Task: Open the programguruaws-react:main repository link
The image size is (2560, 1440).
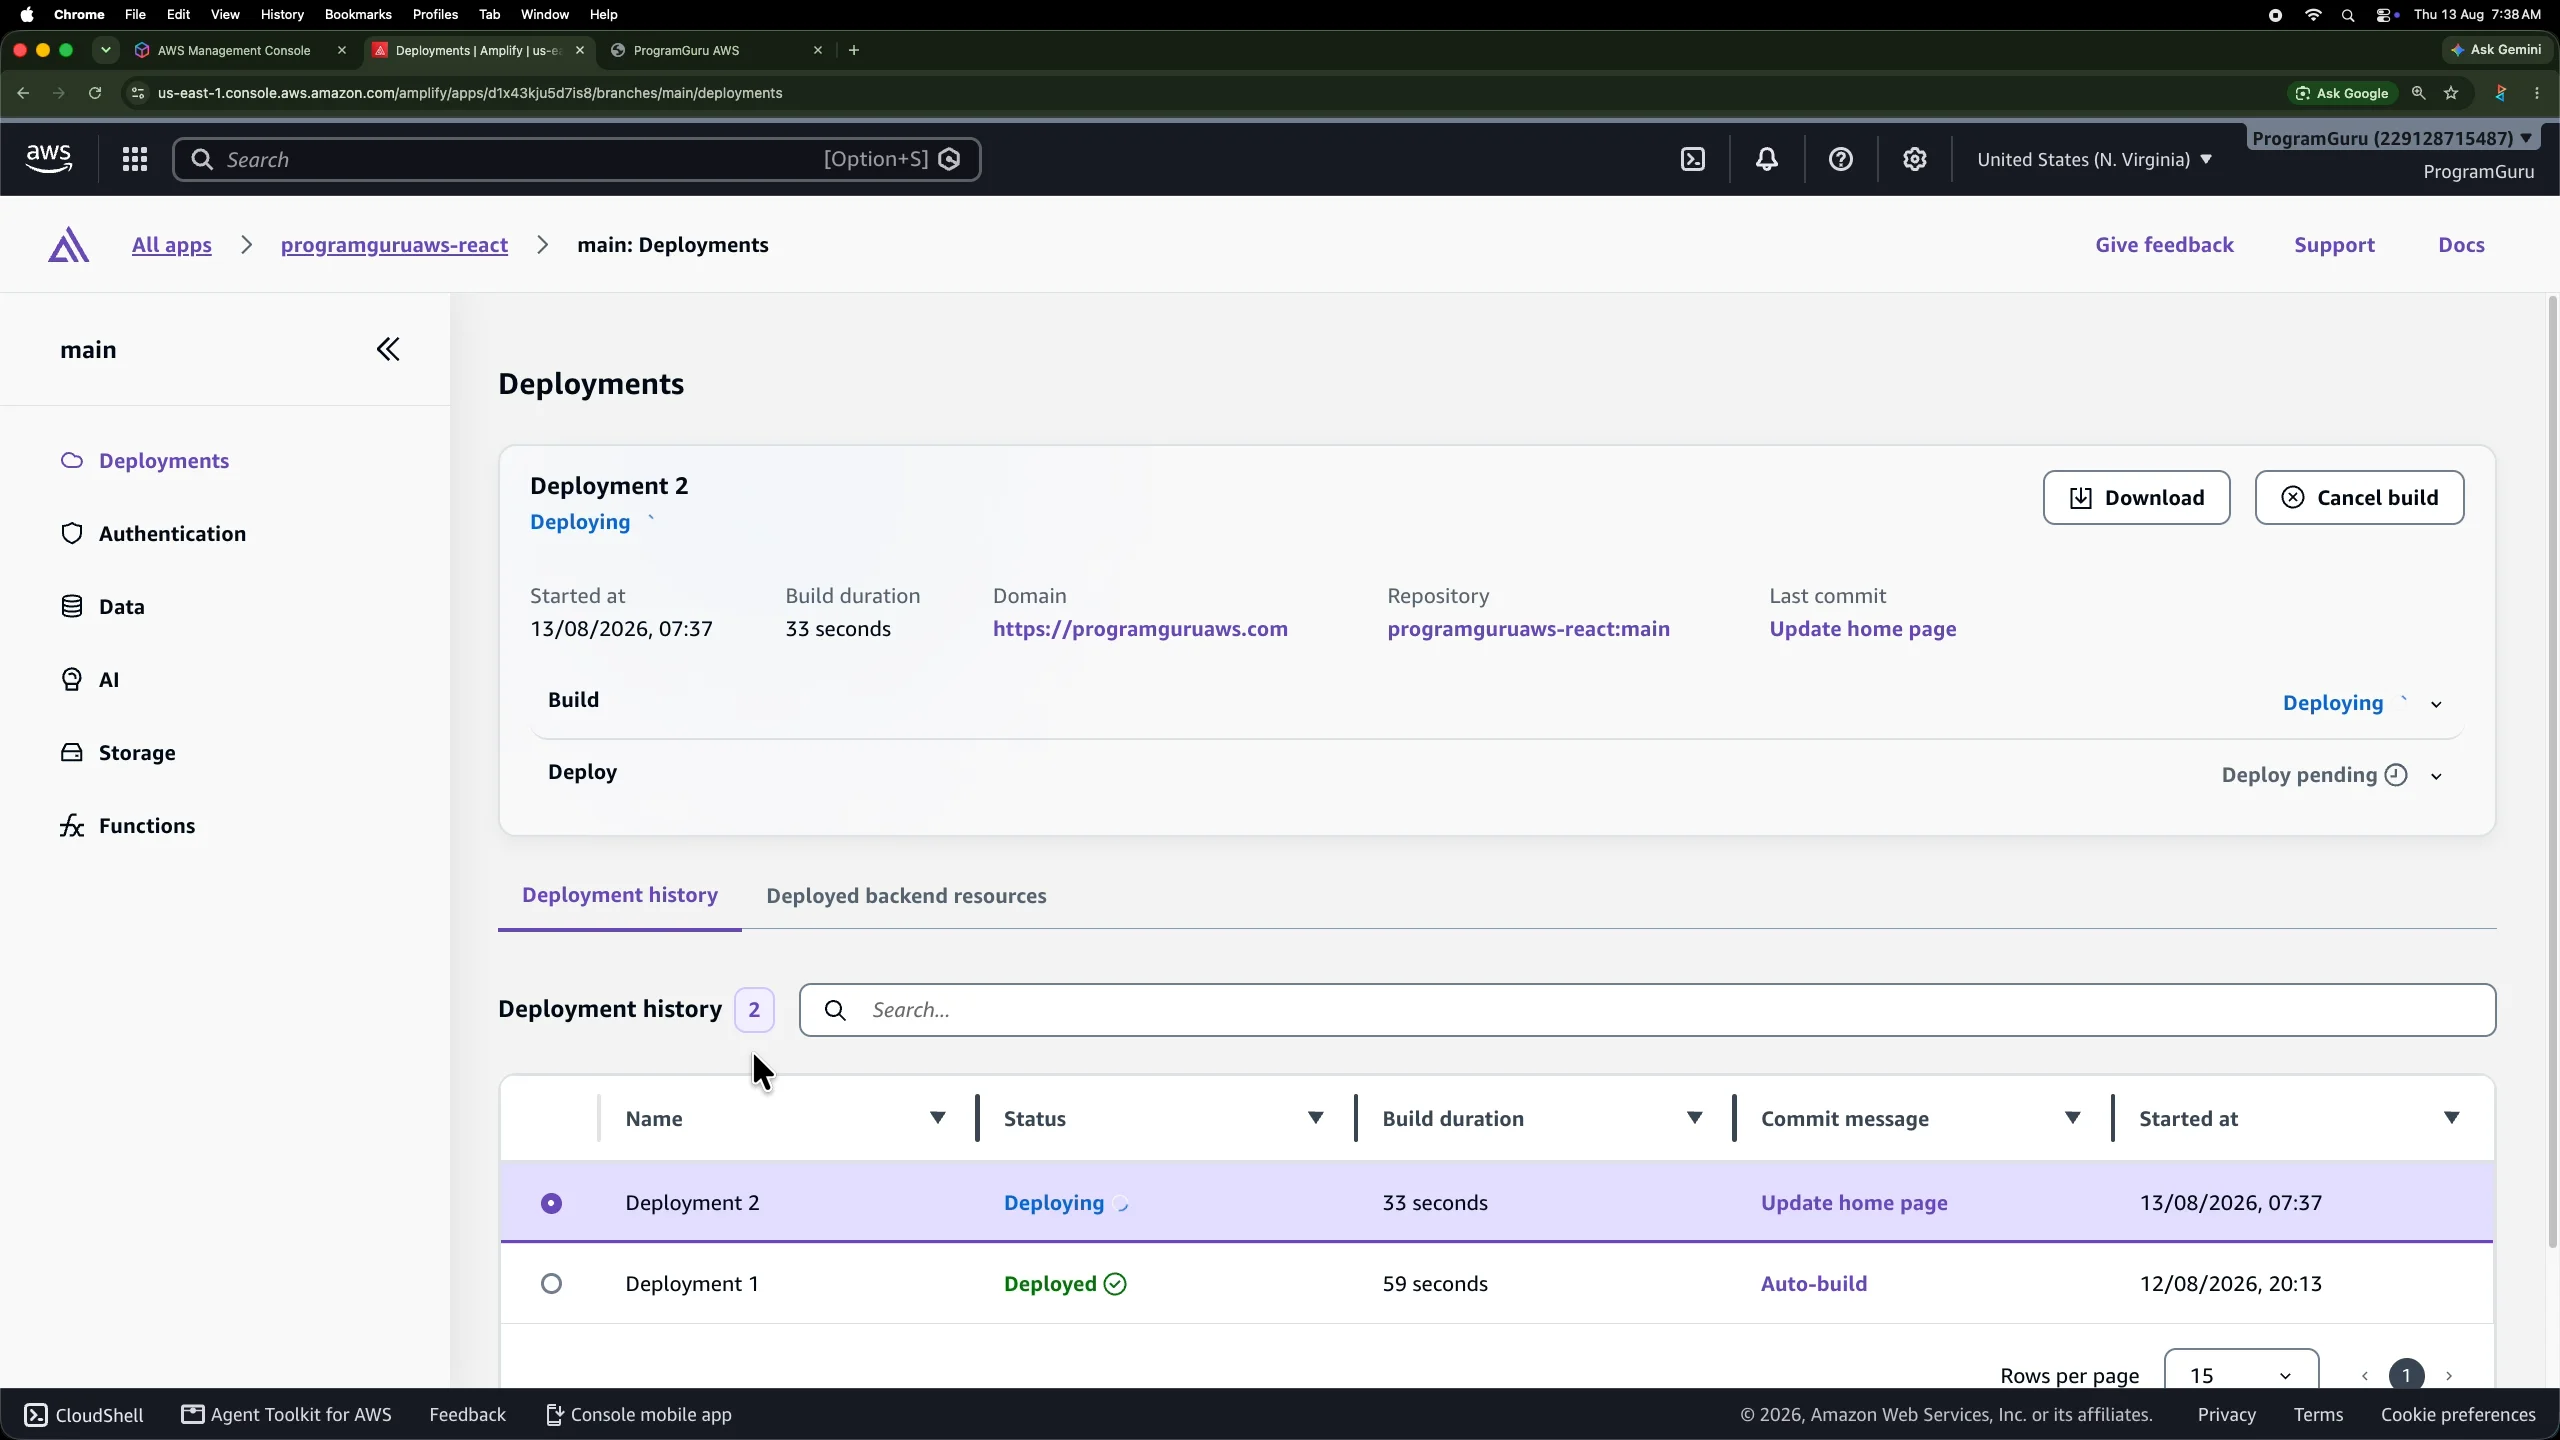Action: [x=1528, y=629]
